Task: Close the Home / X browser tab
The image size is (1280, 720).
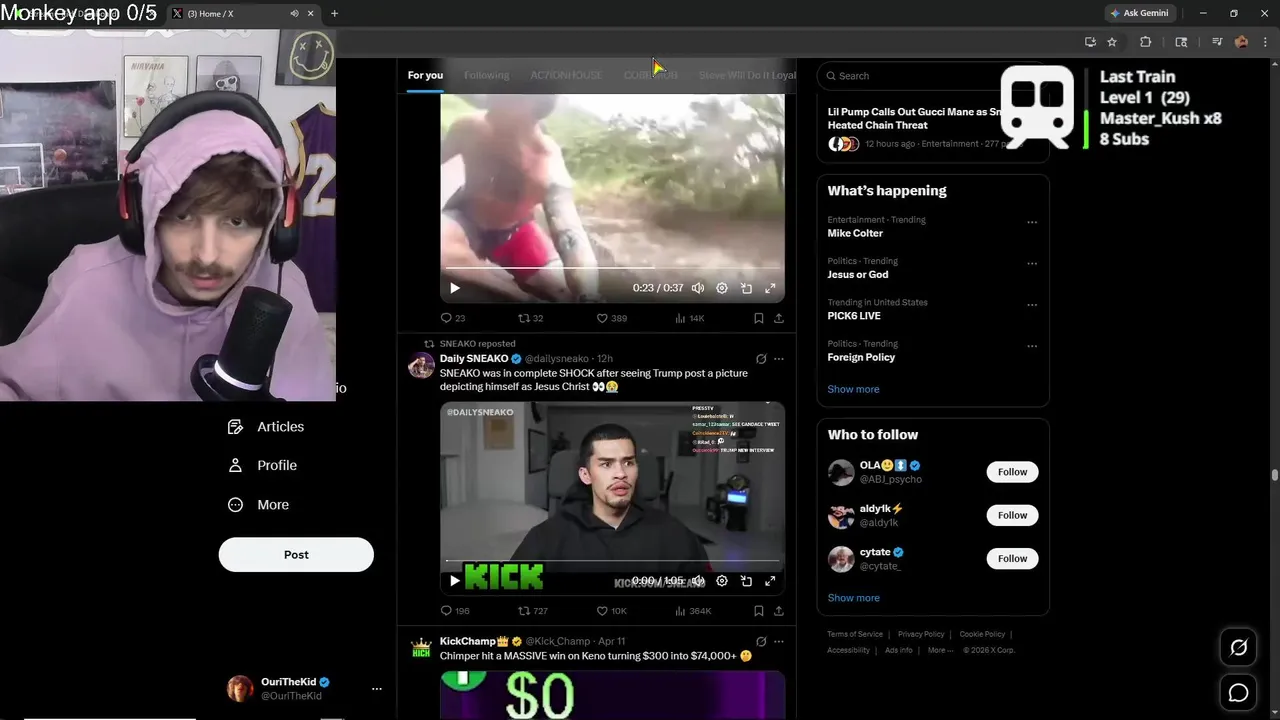Action: click(310, 13)
